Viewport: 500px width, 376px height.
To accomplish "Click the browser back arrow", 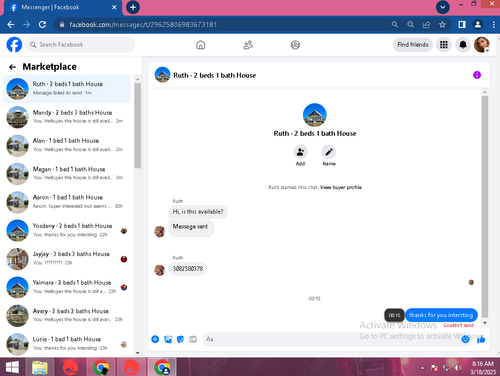I will (11, 24).
